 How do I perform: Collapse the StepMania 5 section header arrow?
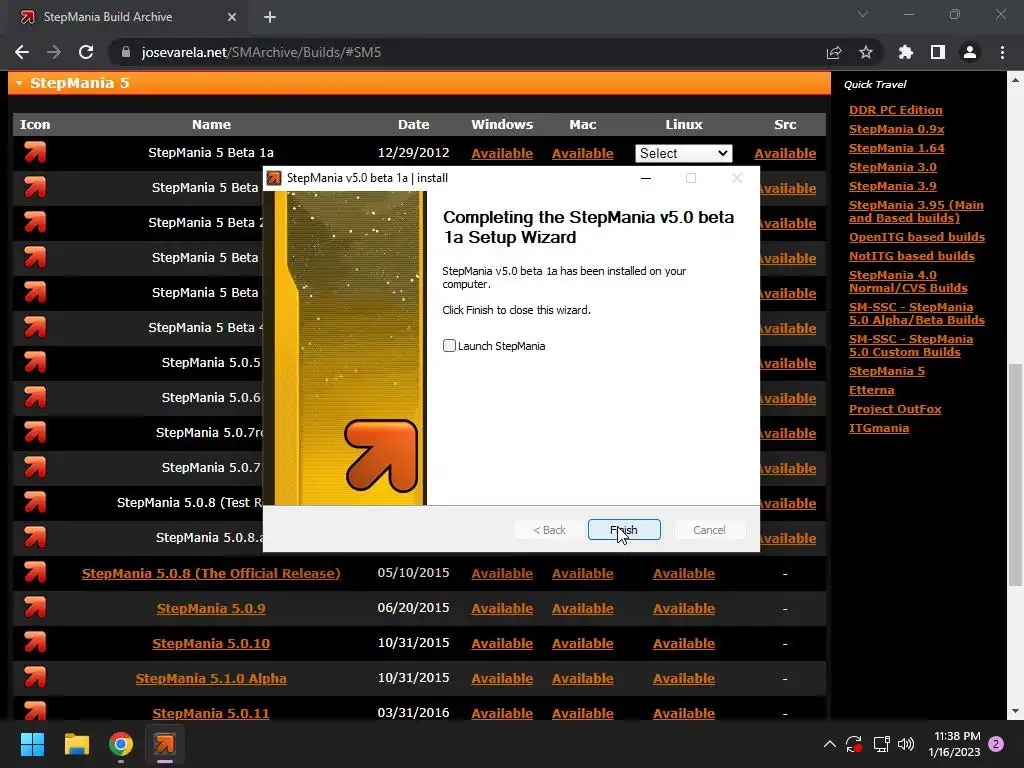tap(19, 84)
